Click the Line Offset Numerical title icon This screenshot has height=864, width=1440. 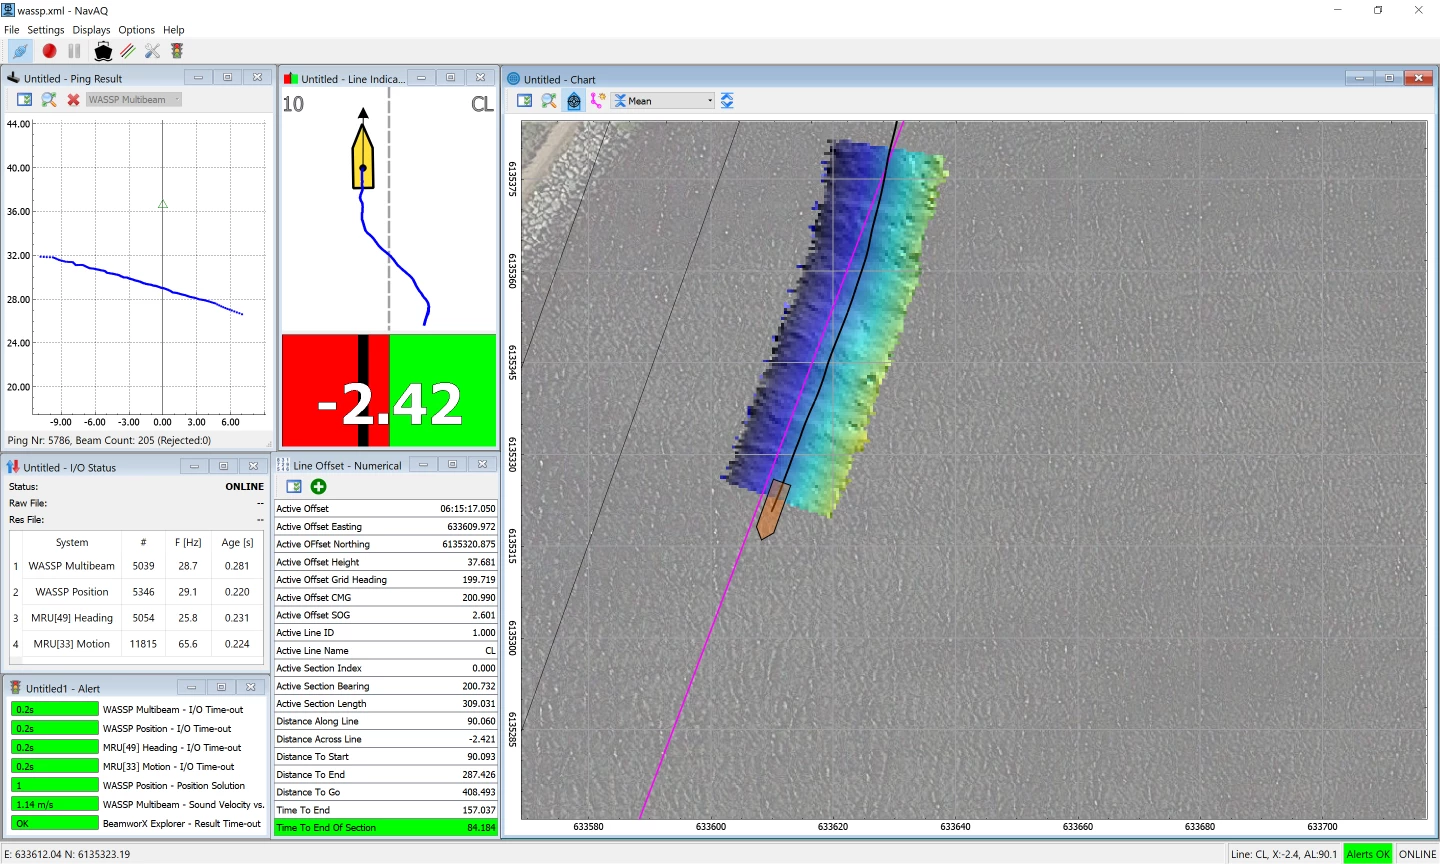[283, 465]
